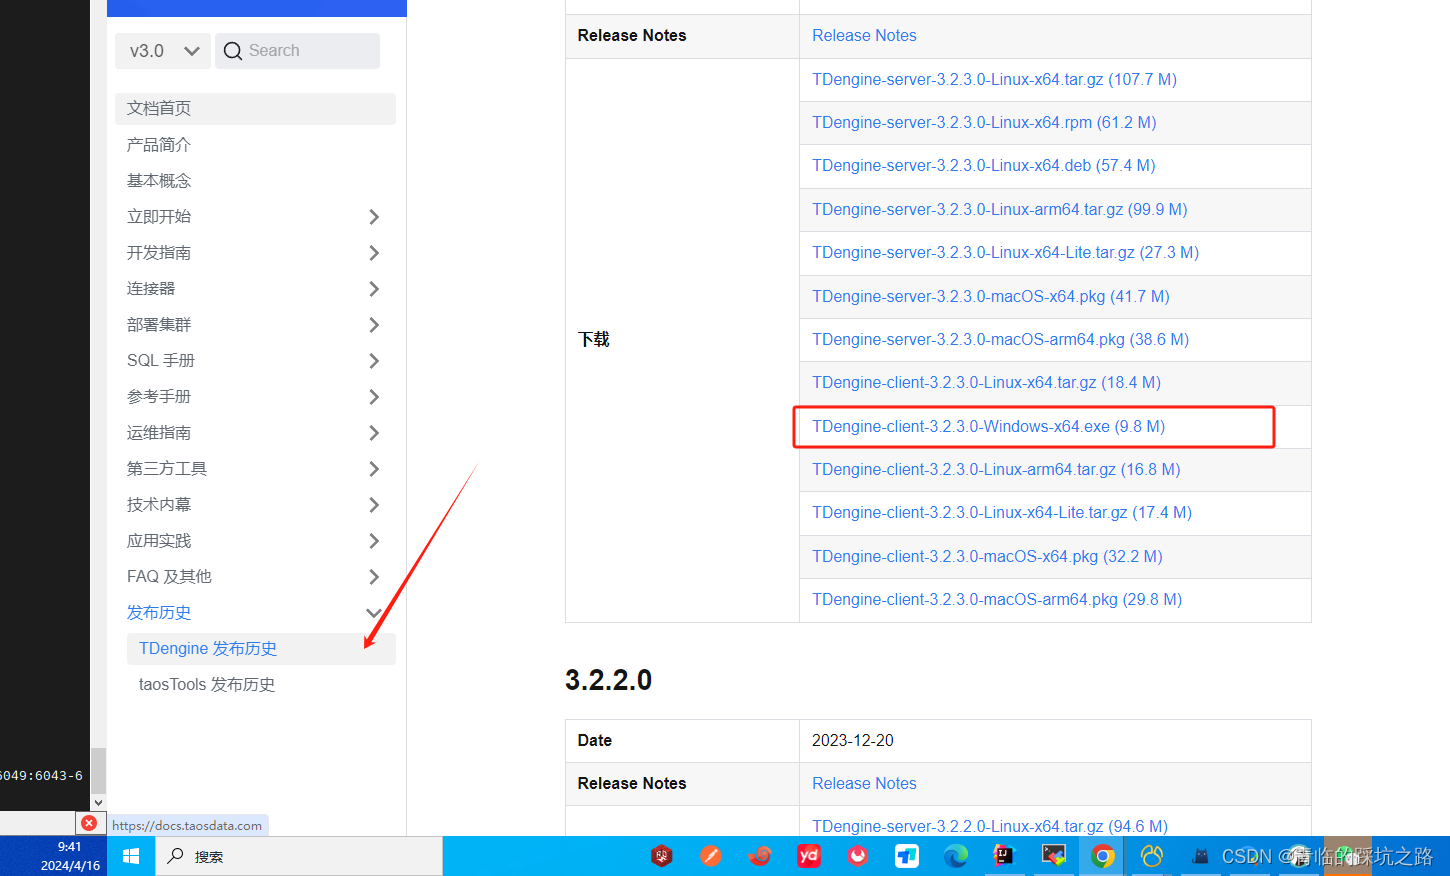This screenshot has width=1450, height=876.
Task: Expand the 第三方工具 section chevron
Action: (374, 469)
